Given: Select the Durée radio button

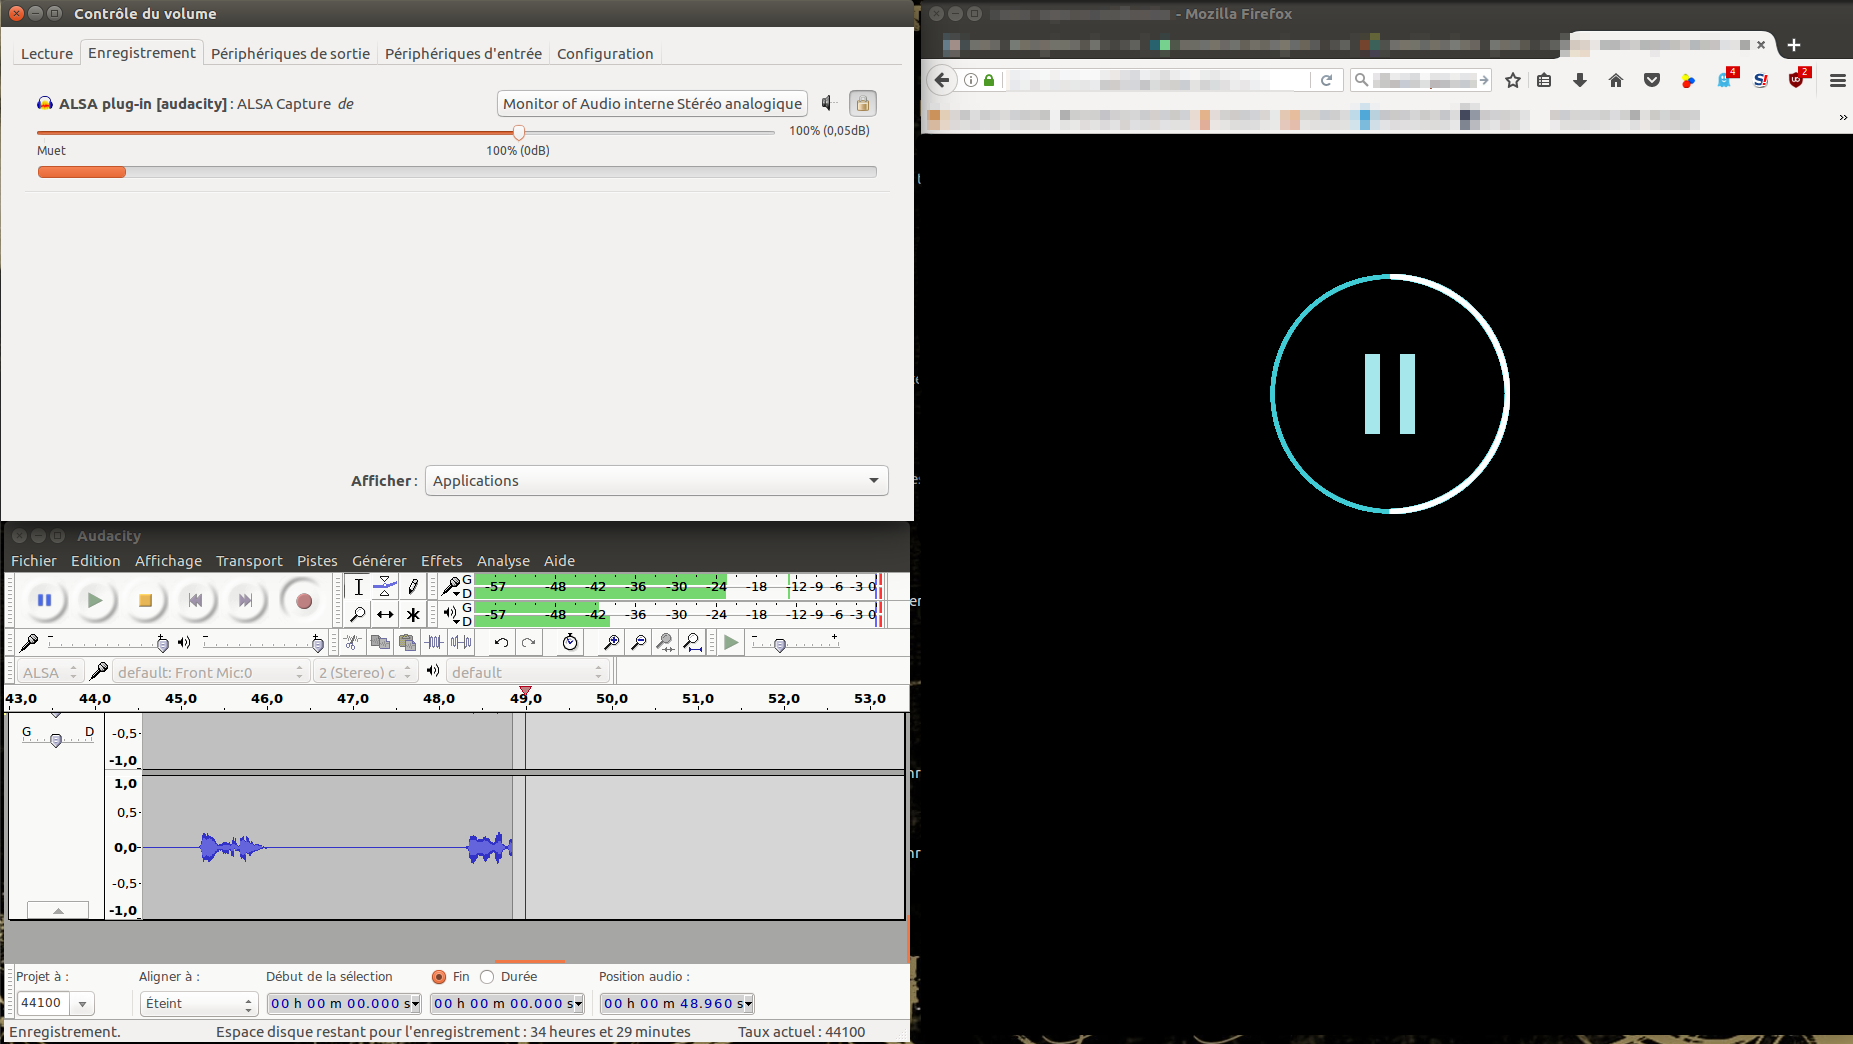Looking at the screenshot, I should [487, 977].
